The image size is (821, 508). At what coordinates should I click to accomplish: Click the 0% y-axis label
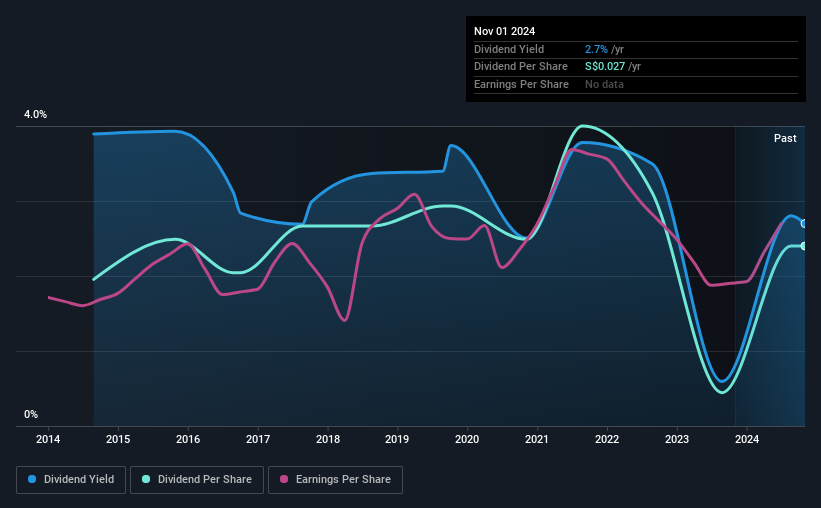pyautogui.click(x=31, y=414)
